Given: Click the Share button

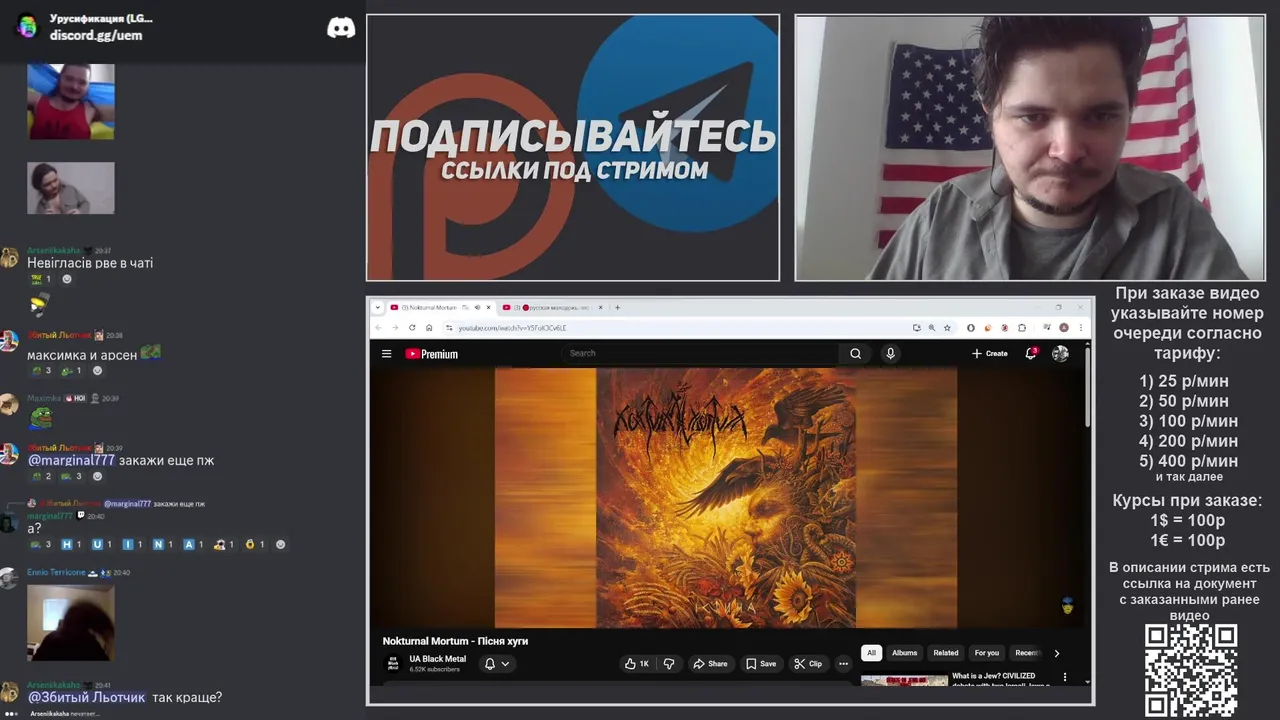Looking at the screenshot, I should 710,663.
